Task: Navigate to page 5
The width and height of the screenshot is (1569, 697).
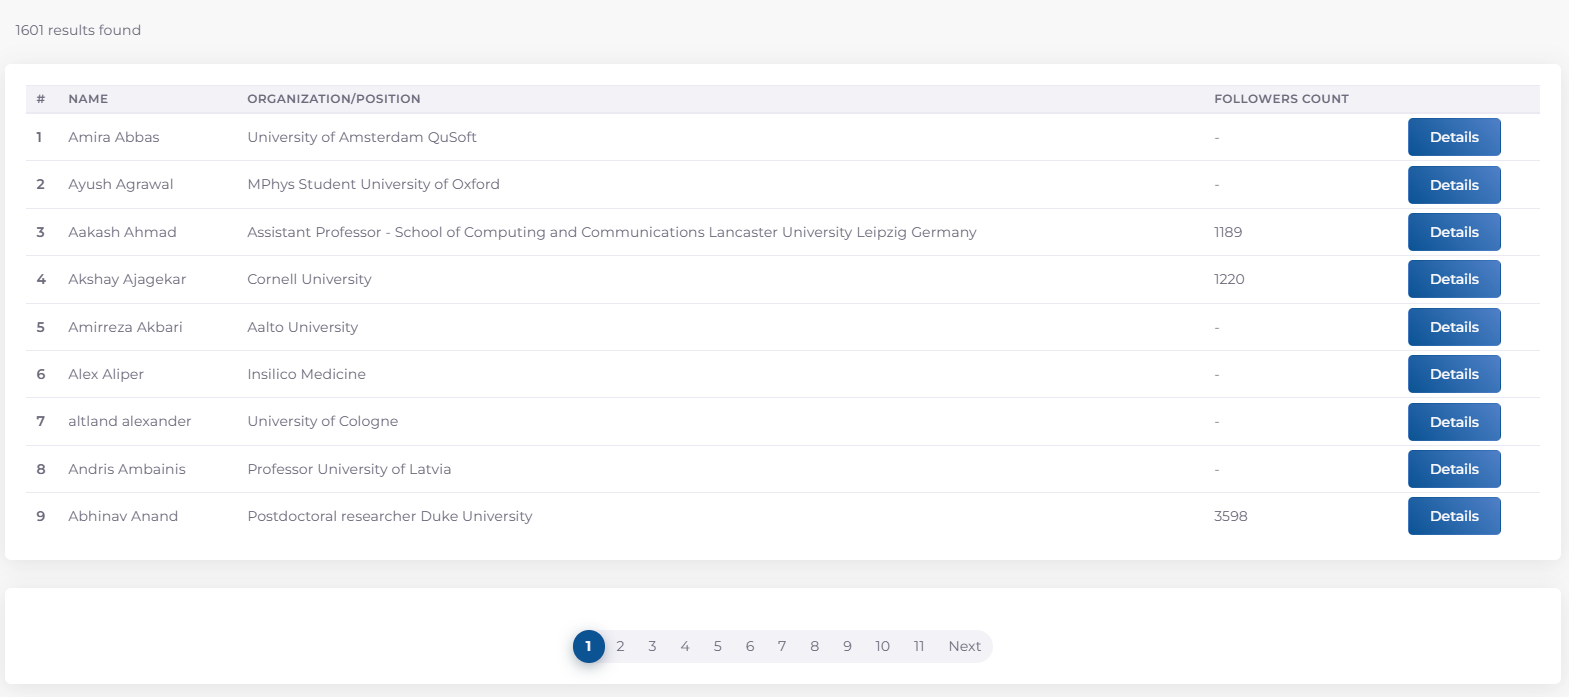Action: (717, 646)
